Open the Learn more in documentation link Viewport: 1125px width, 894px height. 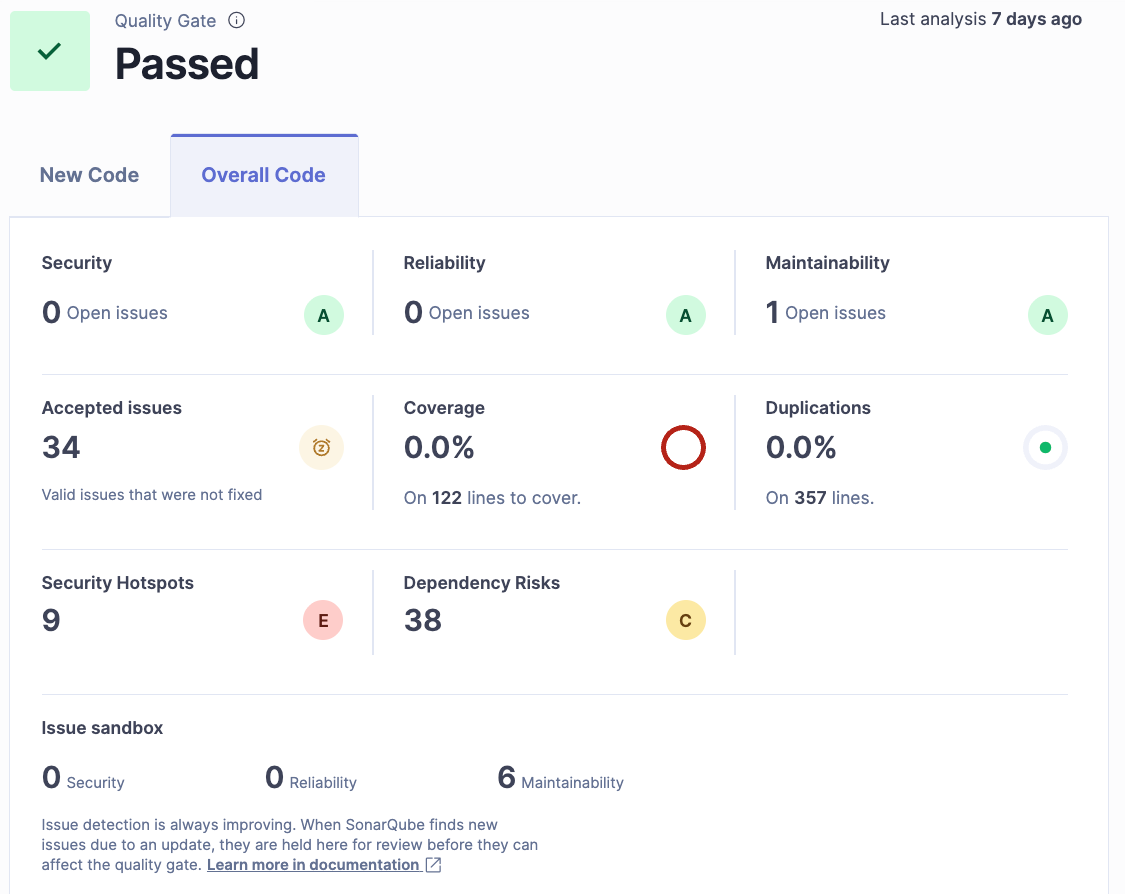(x=313, y=865)
